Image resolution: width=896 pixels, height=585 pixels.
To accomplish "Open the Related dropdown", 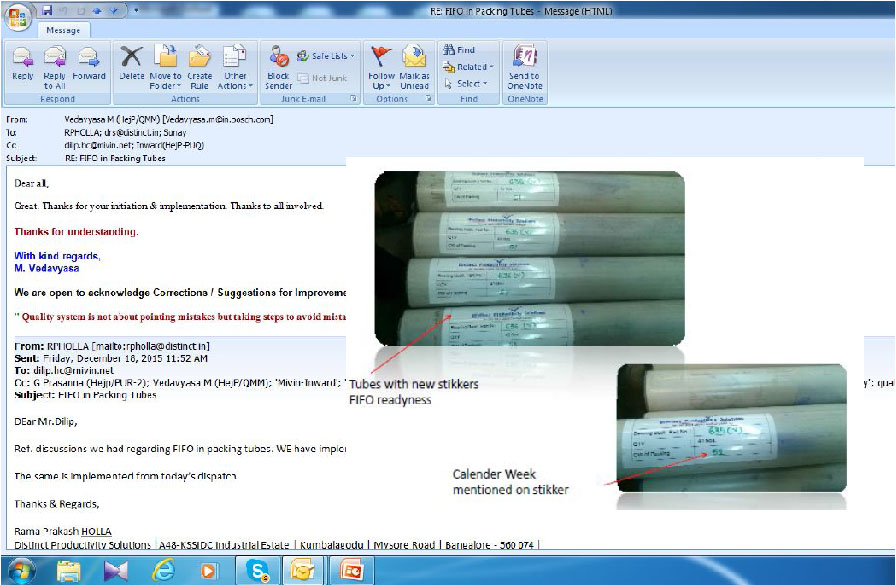I will coord(468,67).
